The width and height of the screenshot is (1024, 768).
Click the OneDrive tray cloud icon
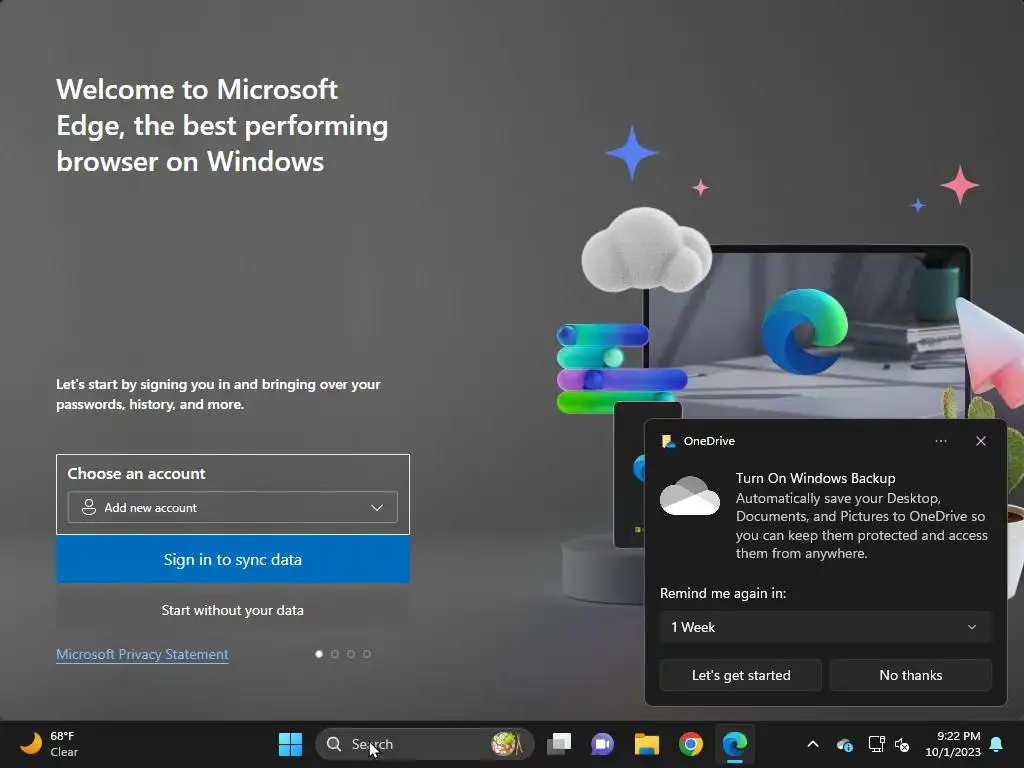844,744
